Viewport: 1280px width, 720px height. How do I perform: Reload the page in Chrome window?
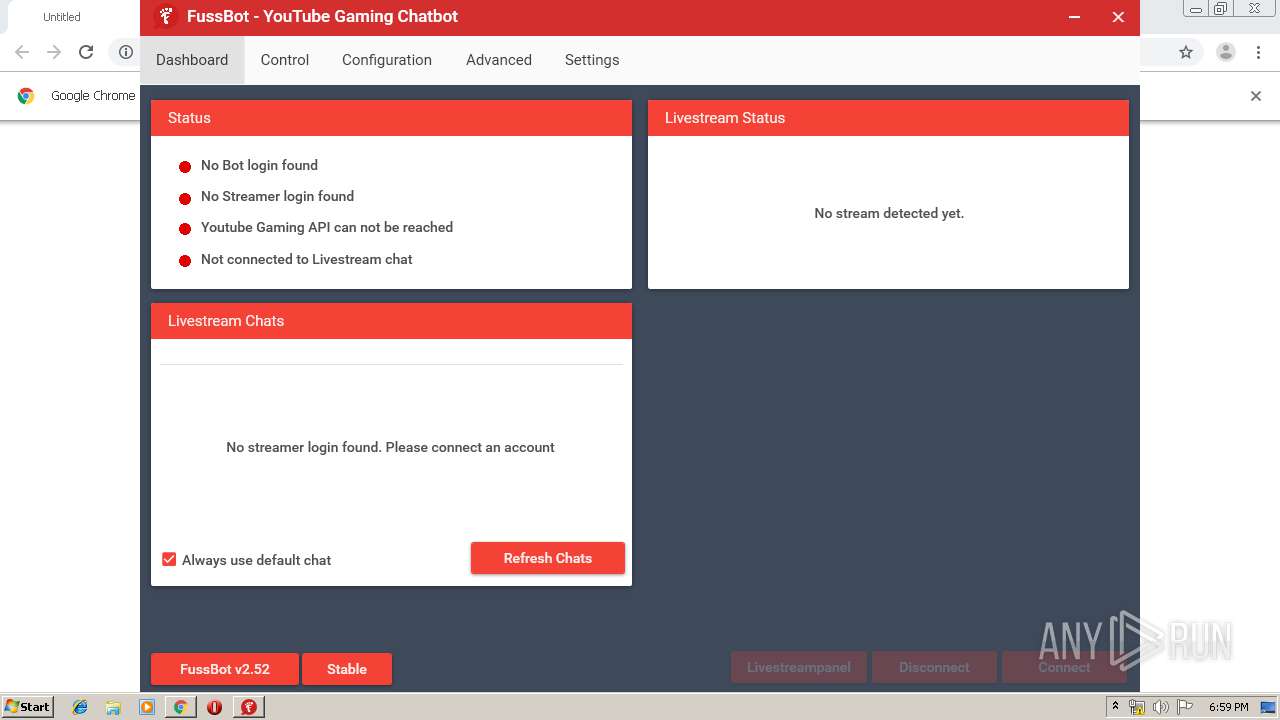pyautogui.click(x=86, y=52)
